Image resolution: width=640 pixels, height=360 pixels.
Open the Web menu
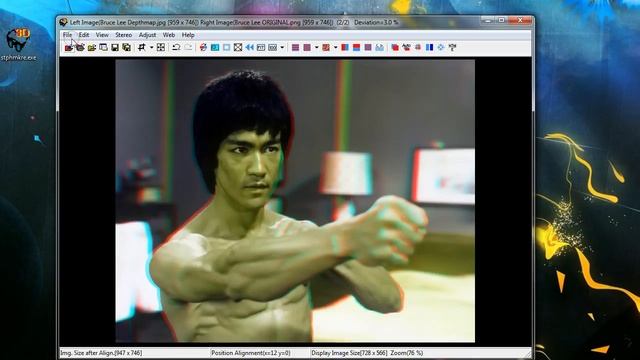pos(169,35)
